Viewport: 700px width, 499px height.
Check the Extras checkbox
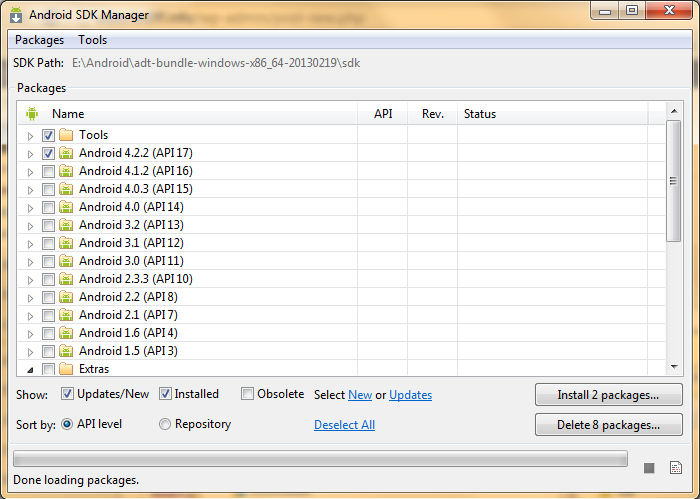48,369
